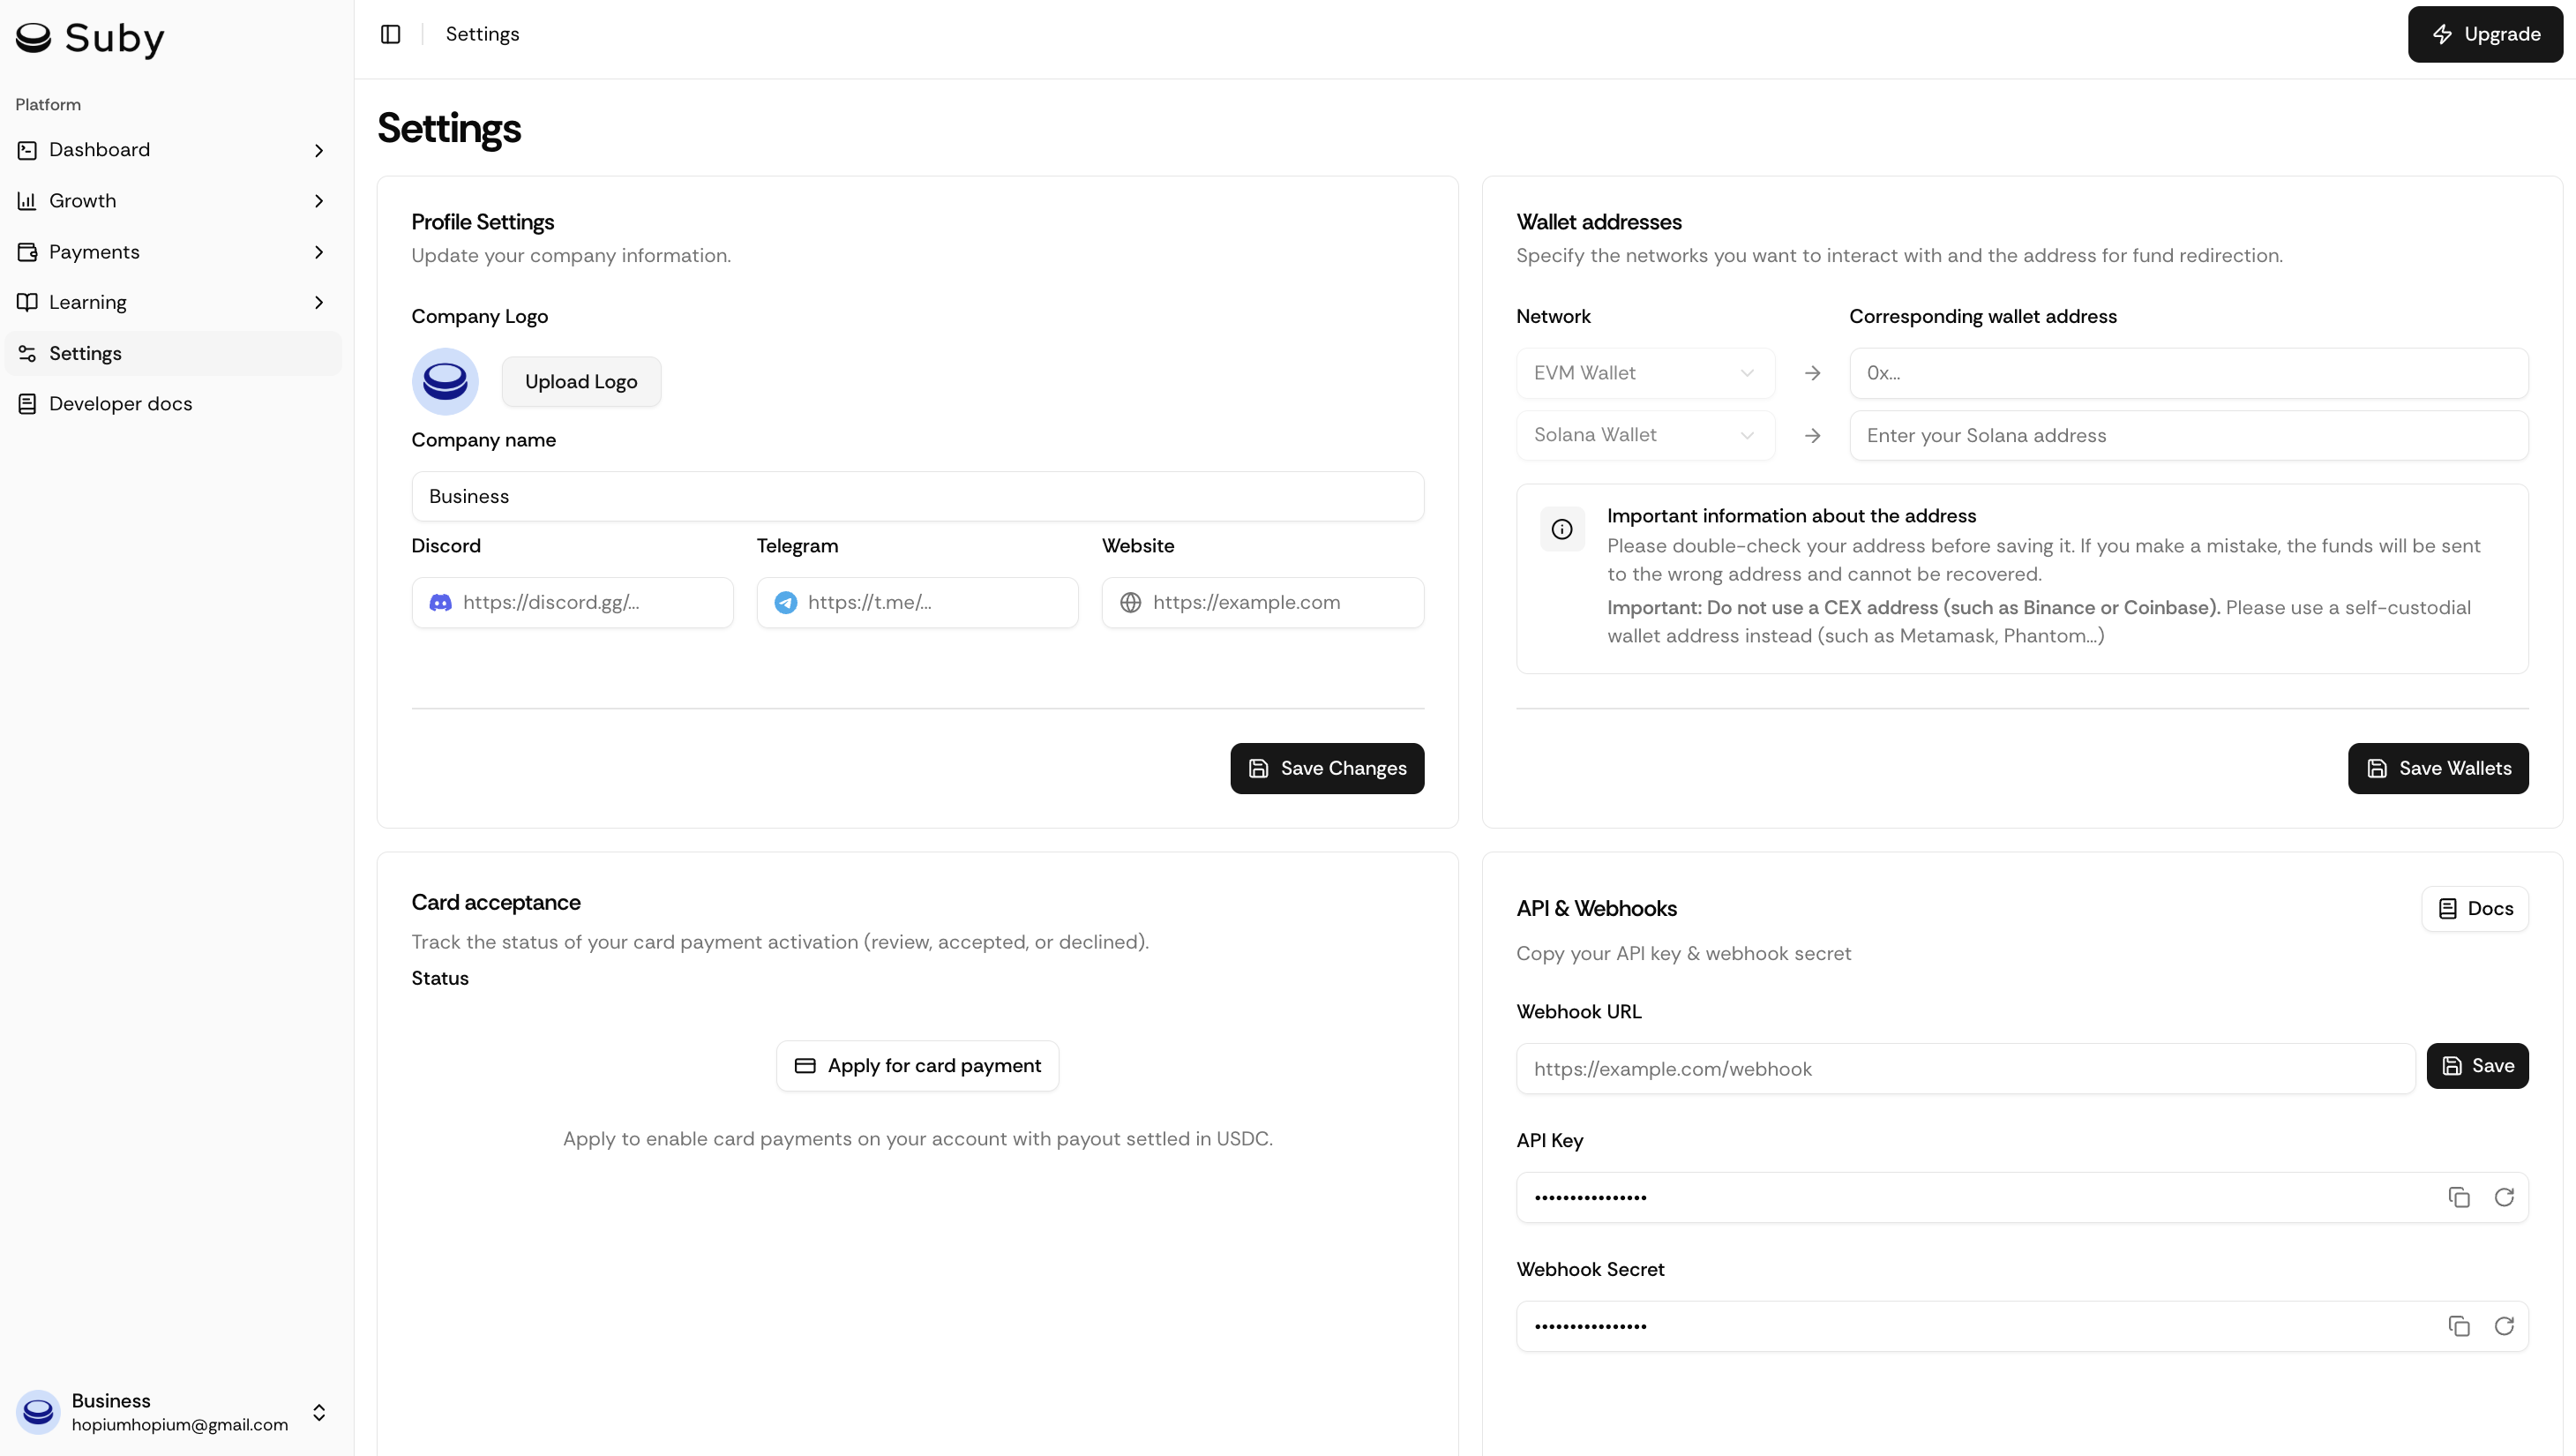Open the Solana Wallet network dropdown

pyautogui.click(x=1645, y=435)
